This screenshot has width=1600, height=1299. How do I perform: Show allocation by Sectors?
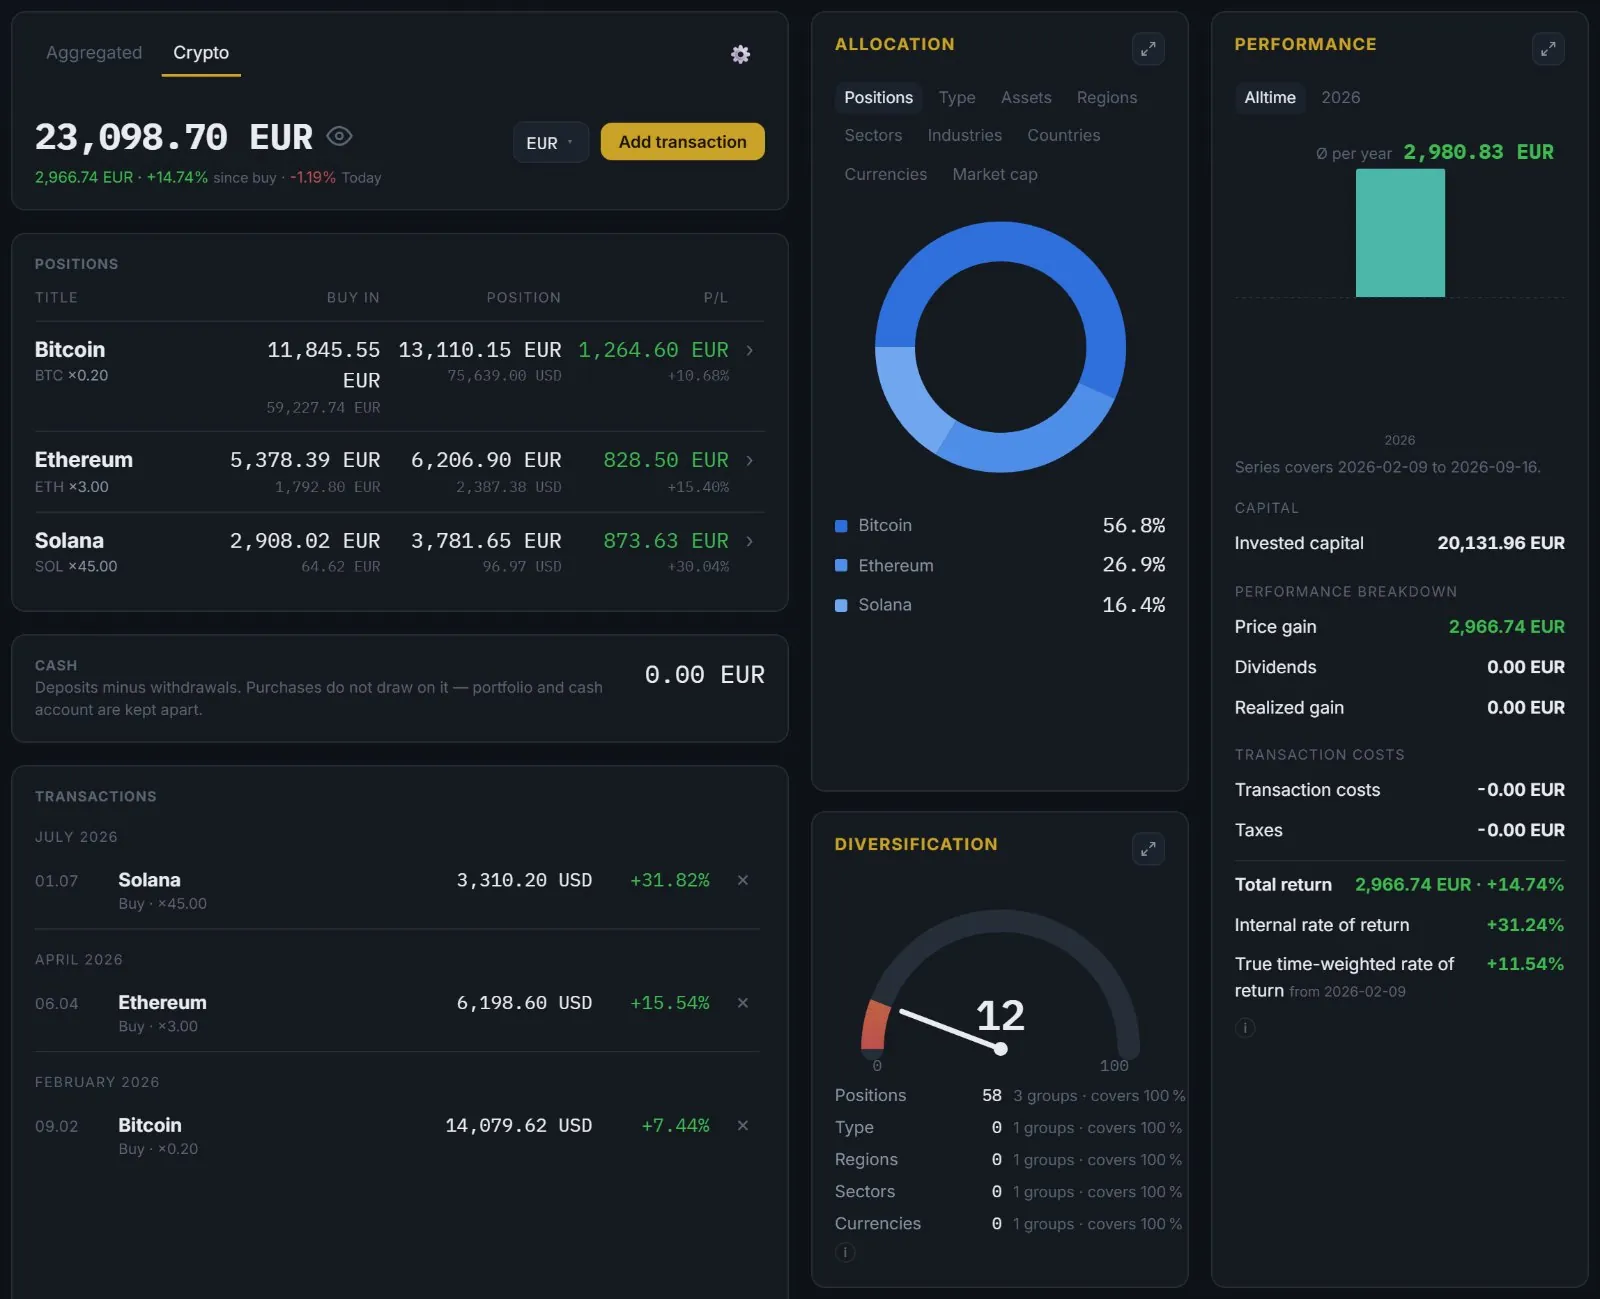(873, 135)
